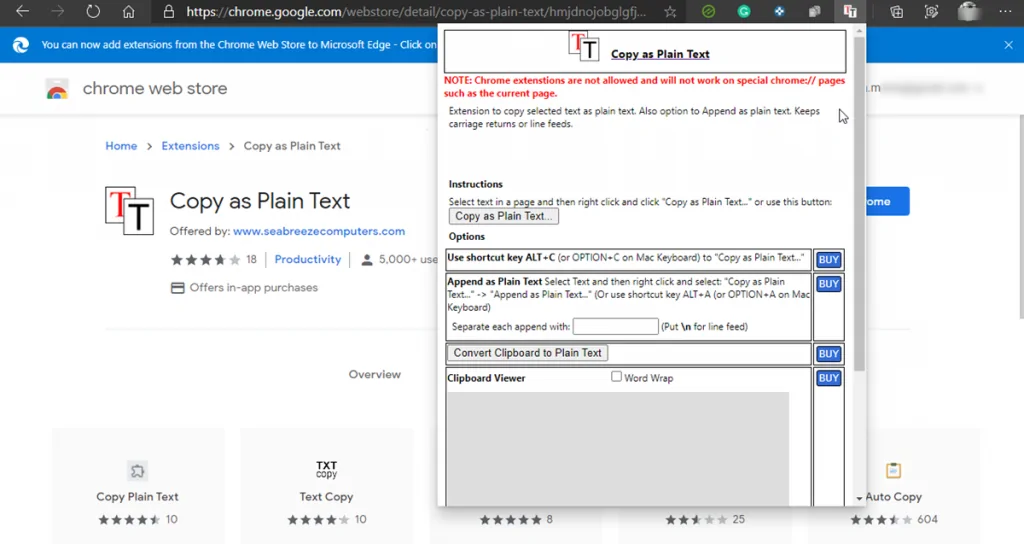Click the Auto Copy card title
Screen dimensions: 1024x544
coord(893,497)
